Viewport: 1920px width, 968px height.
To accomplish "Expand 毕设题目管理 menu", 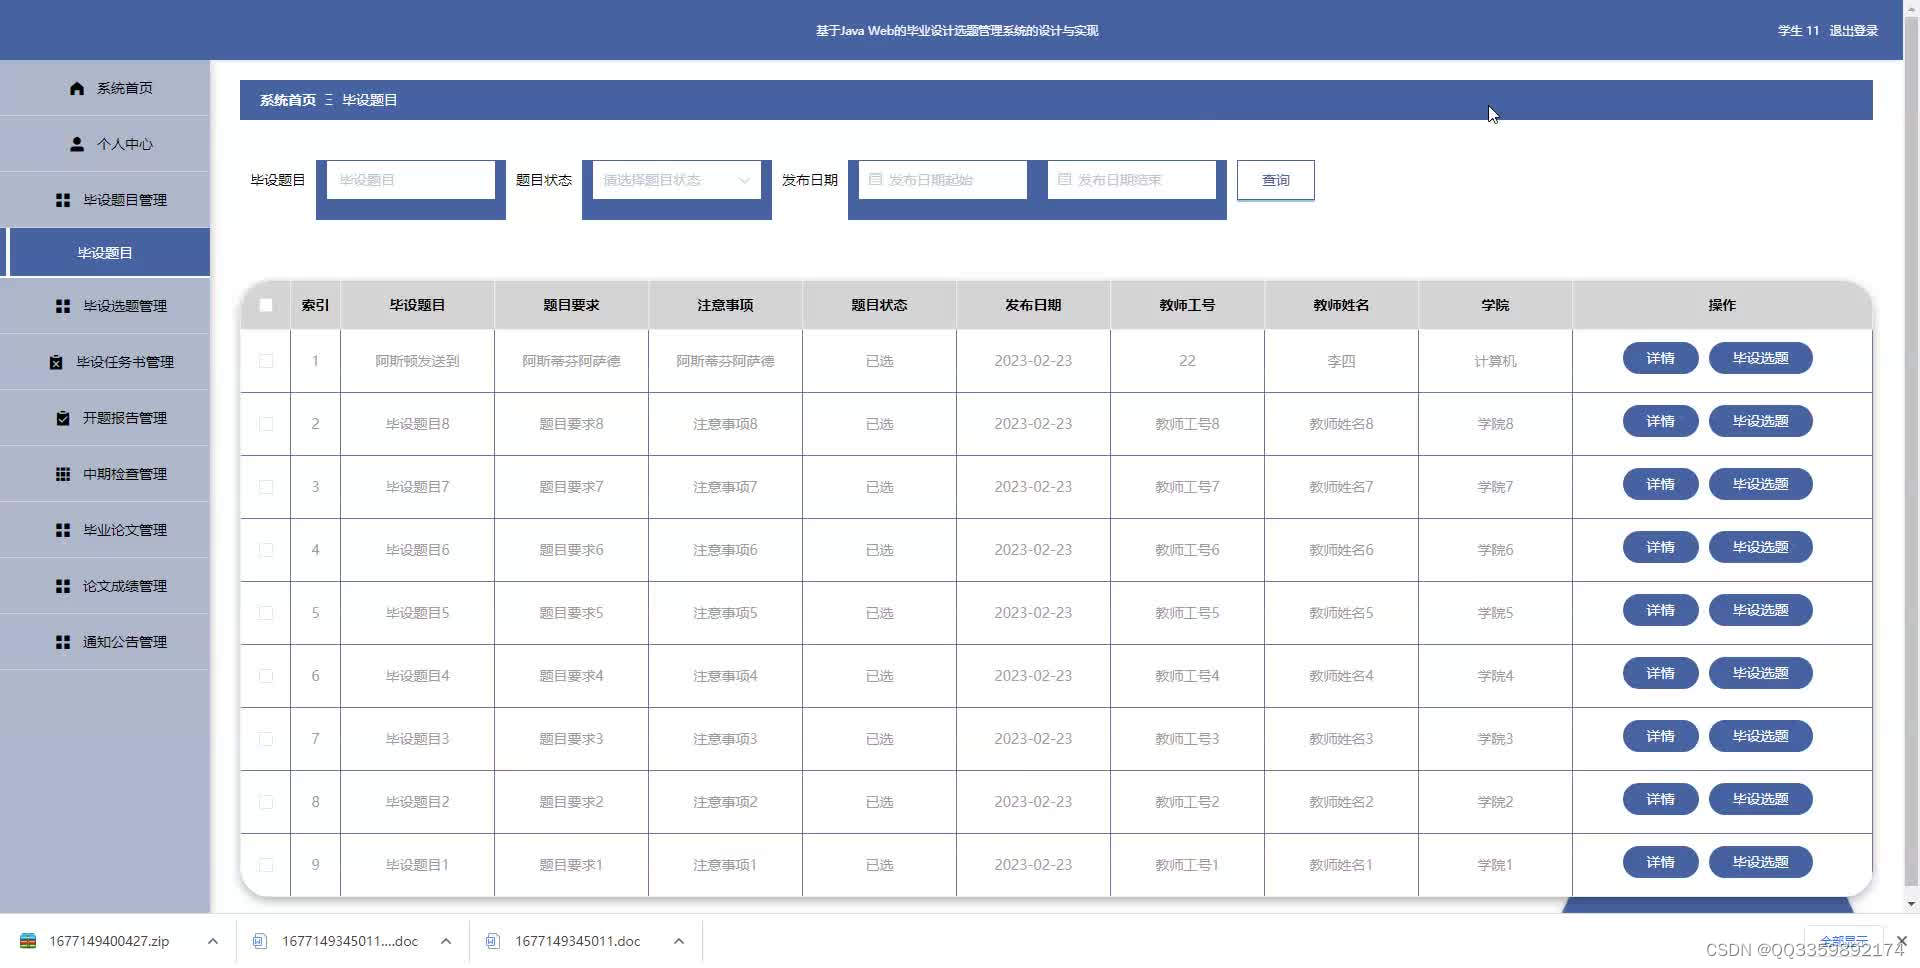I will [x=105, y=200].
